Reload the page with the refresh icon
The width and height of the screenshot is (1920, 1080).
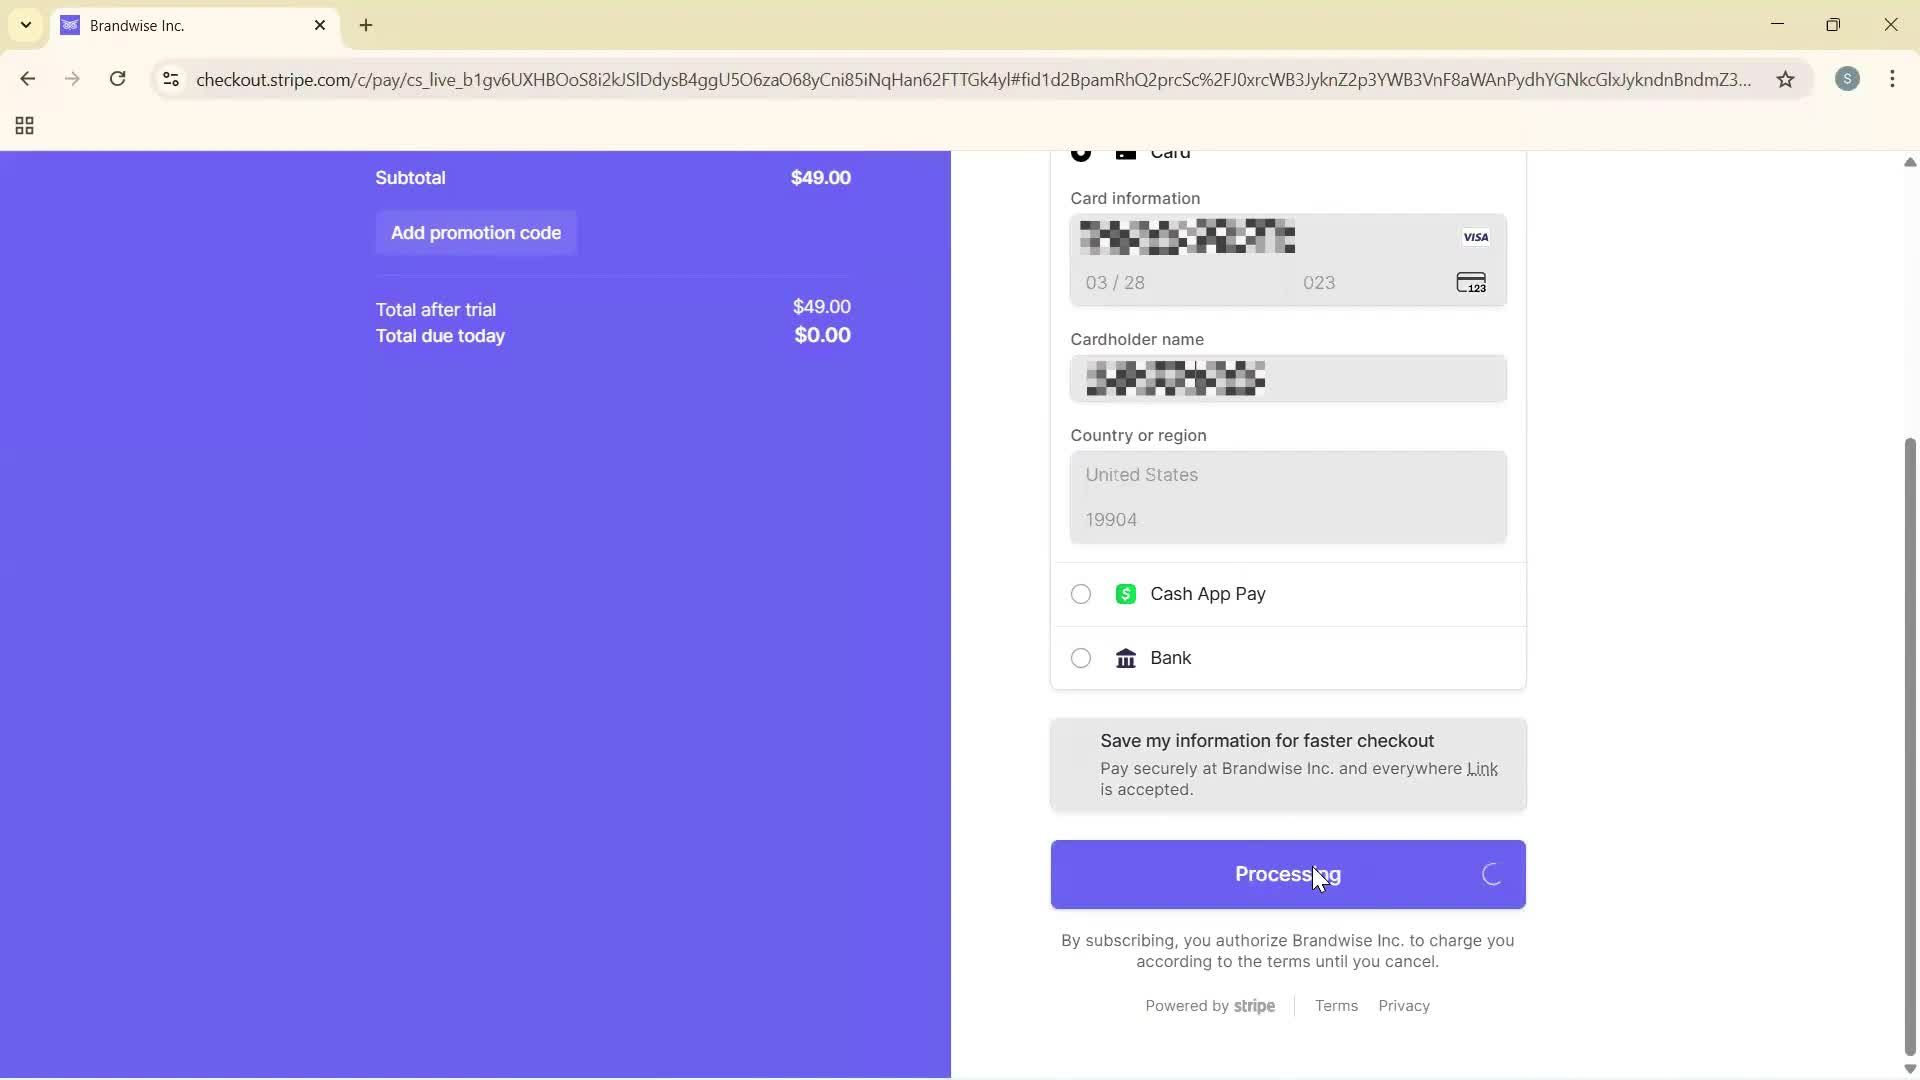click(x=118, y=79)
